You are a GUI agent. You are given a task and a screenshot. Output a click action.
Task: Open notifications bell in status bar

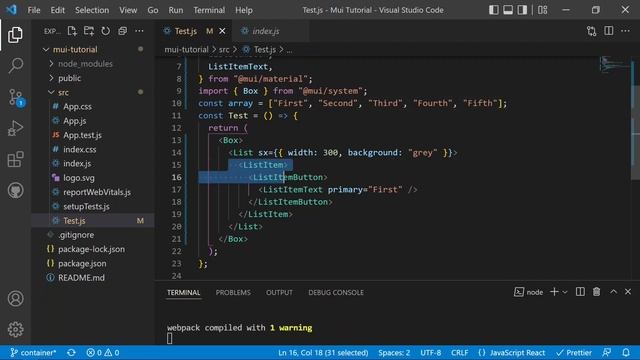[626, 353]
